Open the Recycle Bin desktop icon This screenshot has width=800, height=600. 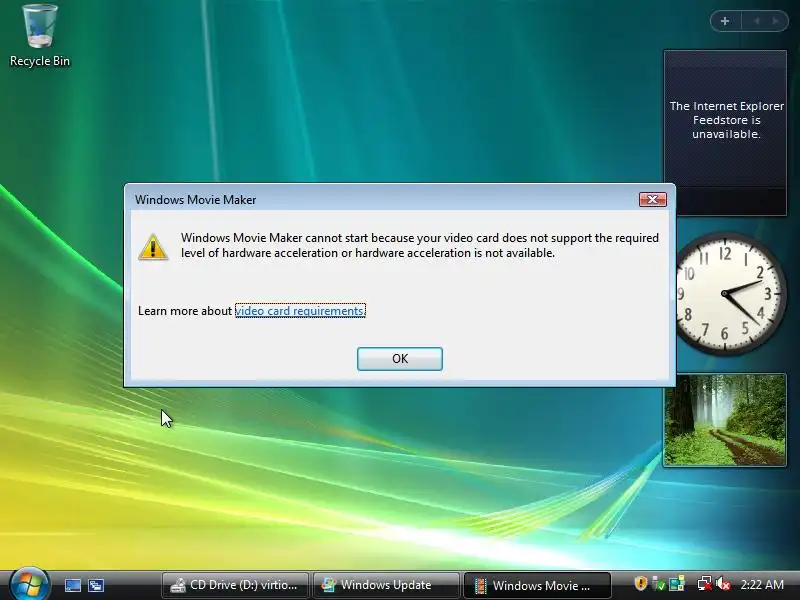point(40,36)
